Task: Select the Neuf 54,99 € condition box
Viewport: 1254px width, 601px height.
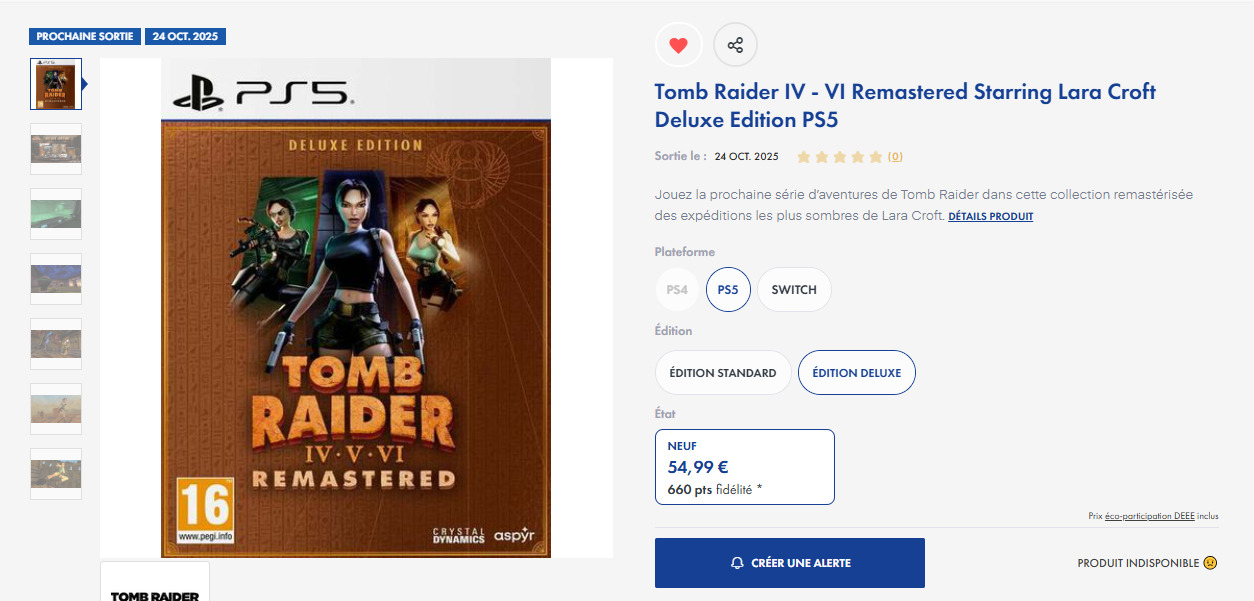Action: pyautogui.click(x=744, y=467)
